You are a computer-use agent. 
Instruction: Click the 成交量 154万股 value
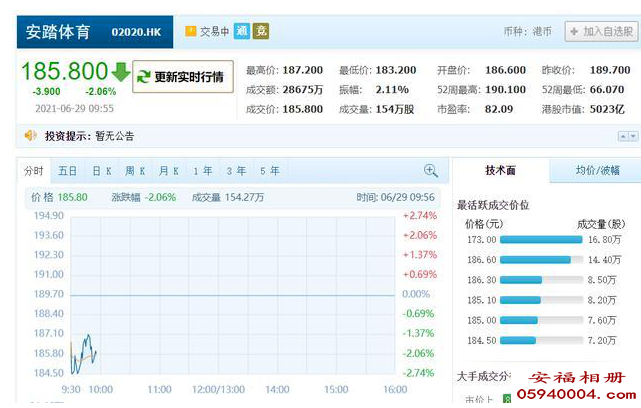[394, 109]
